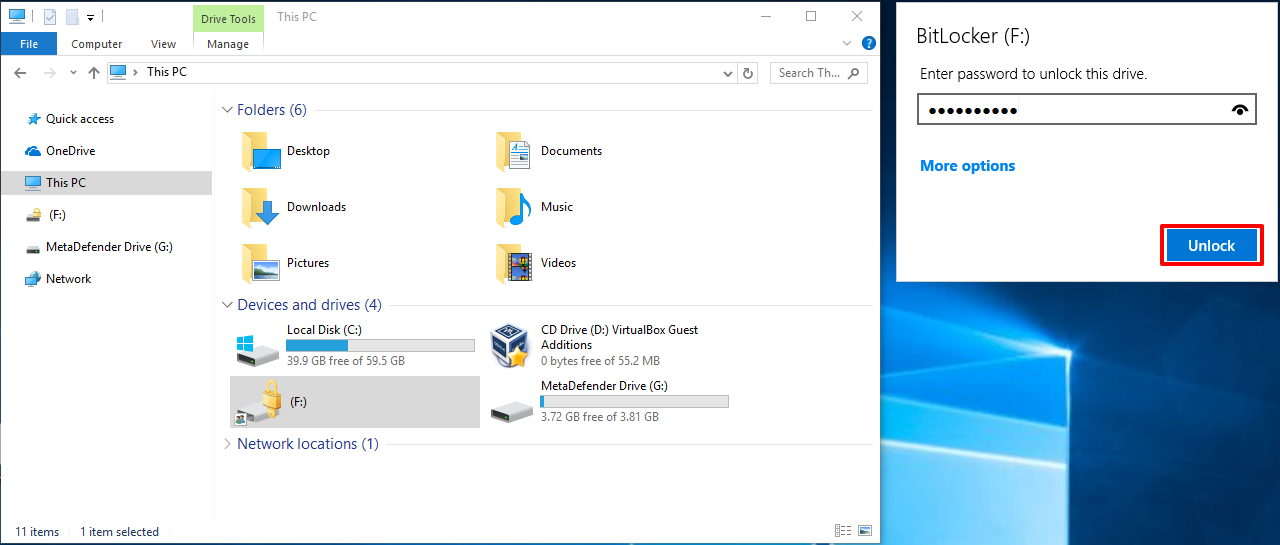
Task: Select the Downloads folder icon
Action: coord(261,207)
